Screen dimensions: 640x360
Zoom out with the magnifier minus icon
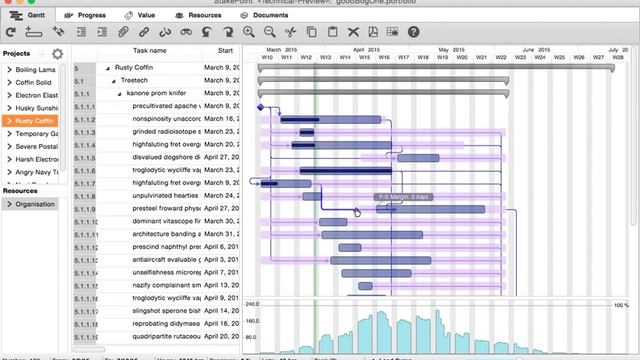pos(269,32)
